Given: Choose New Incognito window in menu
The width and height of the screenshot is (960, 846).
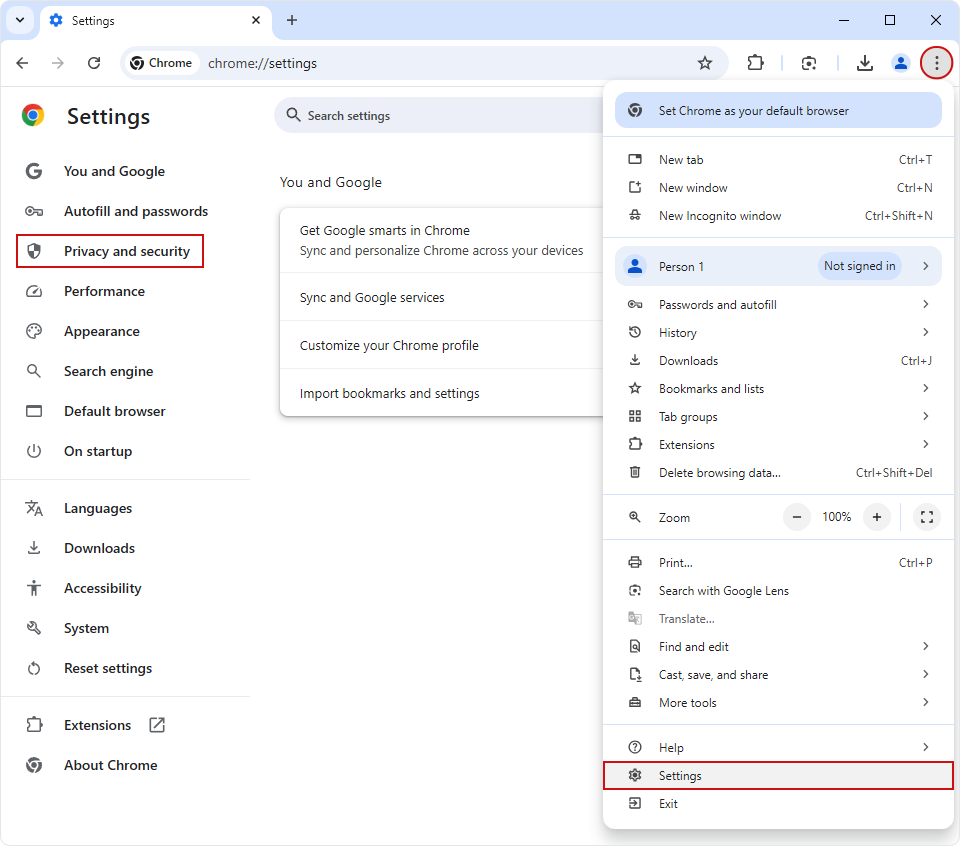Looking at the screenshot, I should point(778,216).
